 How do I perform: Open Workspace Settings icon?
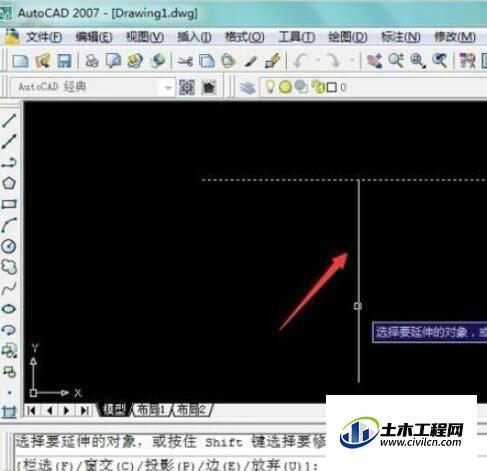coord(187,87)
